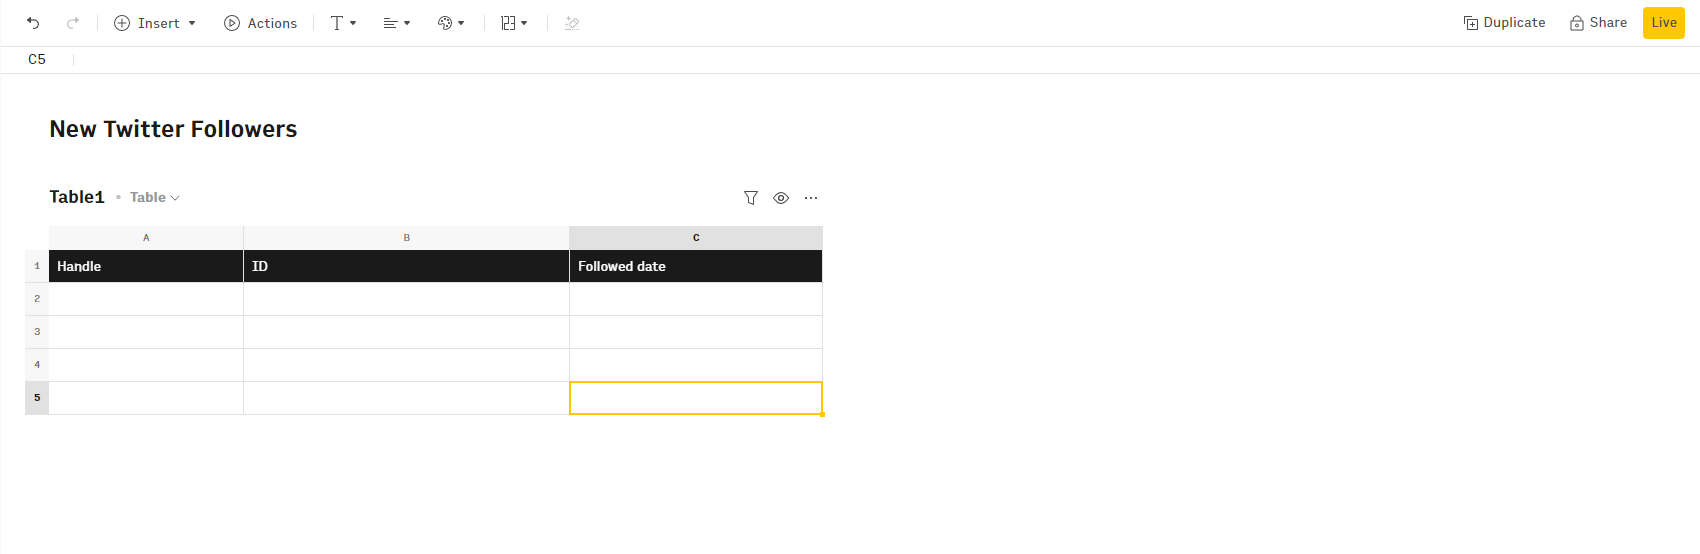This screenshot has width=1700, height=554.
Task: Select row 3 number
Action: (37, 332)
